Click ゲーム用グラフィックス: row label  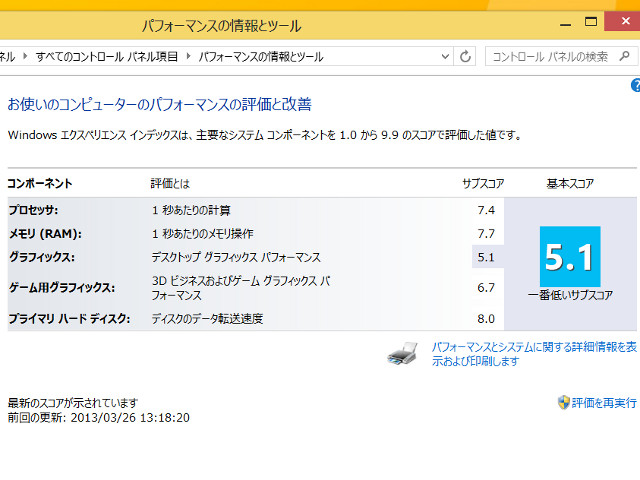[x=62, y=287]
